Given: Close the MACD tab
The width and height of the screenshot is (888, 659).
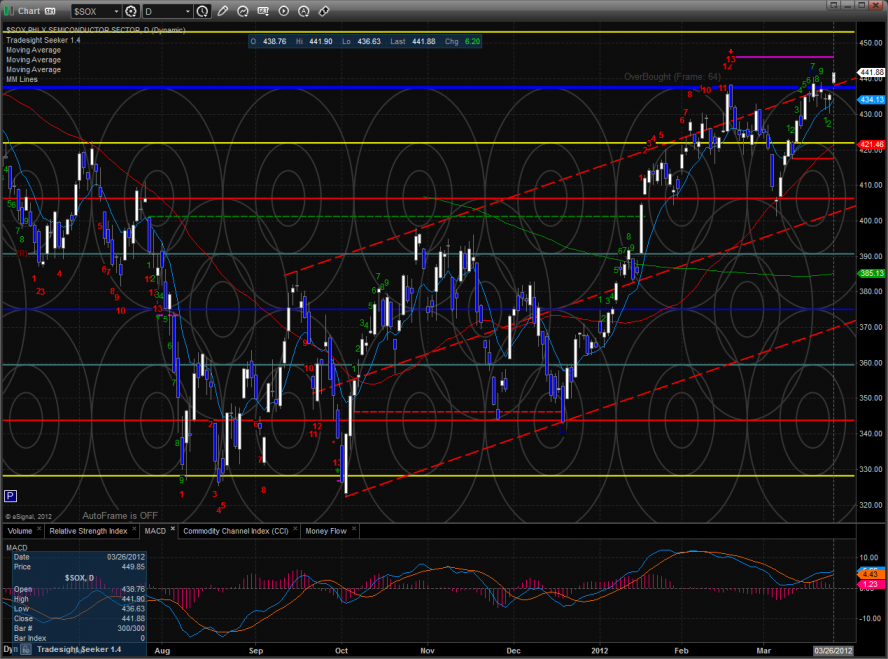Looking at the screenshot, I should coord(172,527).
